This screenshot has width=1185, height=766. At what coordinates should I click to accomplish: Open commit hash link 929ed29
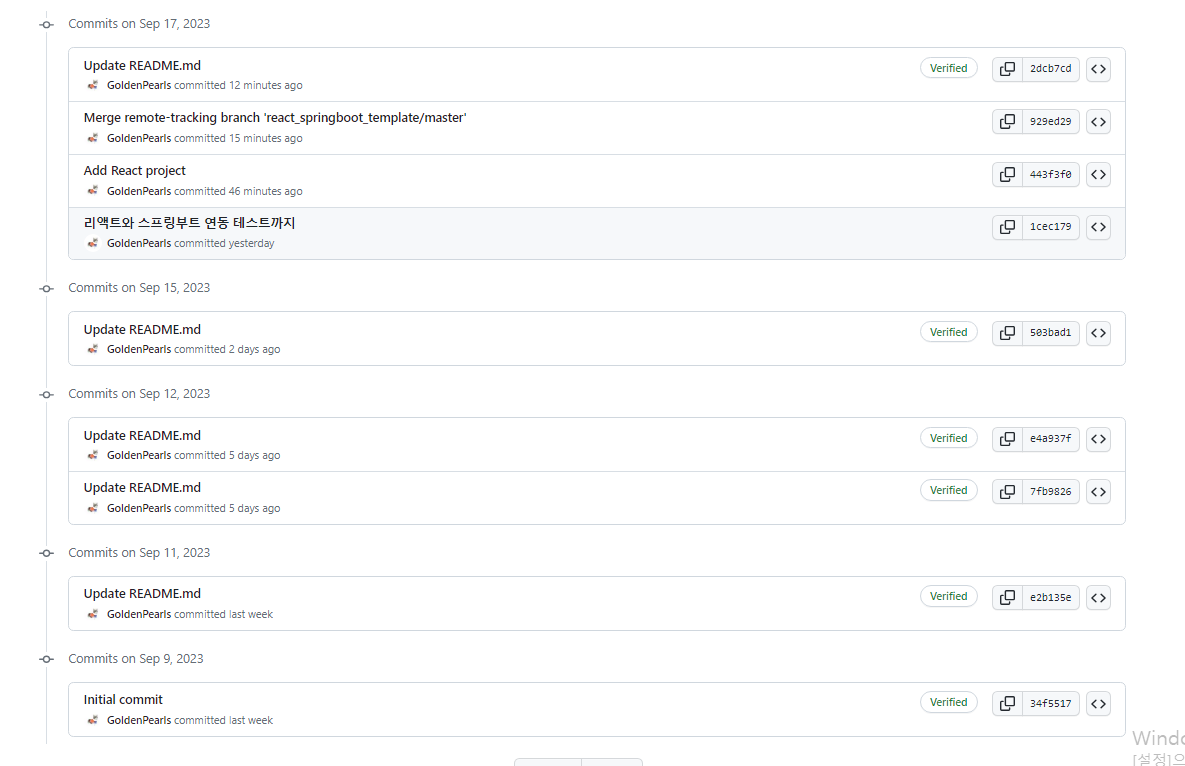(1050, 122)
